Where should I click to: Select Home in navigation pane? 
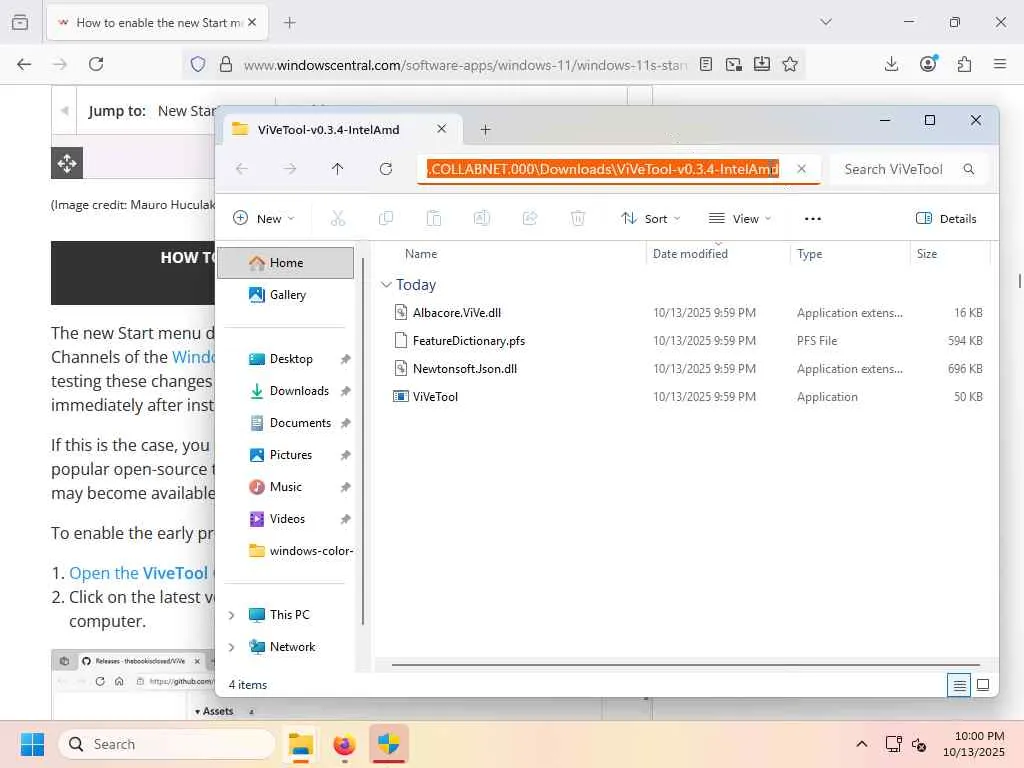(x=285, y=263)
